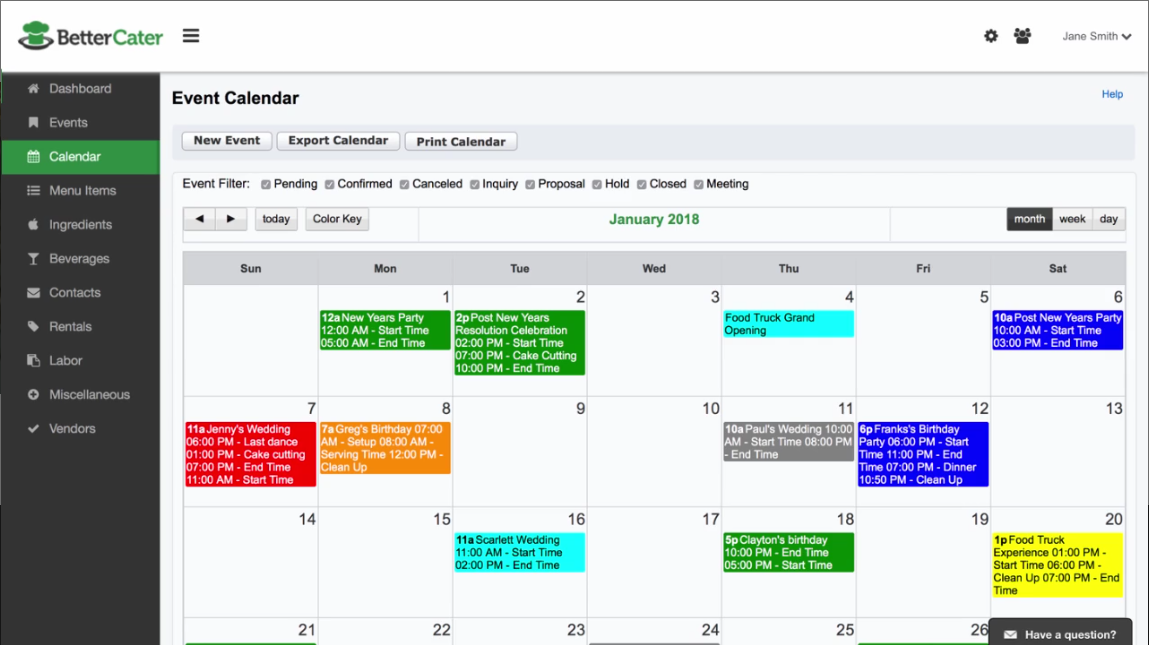Open Events in the sidebar
This screenshot has height=645, width=1149.
coord(81,122)
